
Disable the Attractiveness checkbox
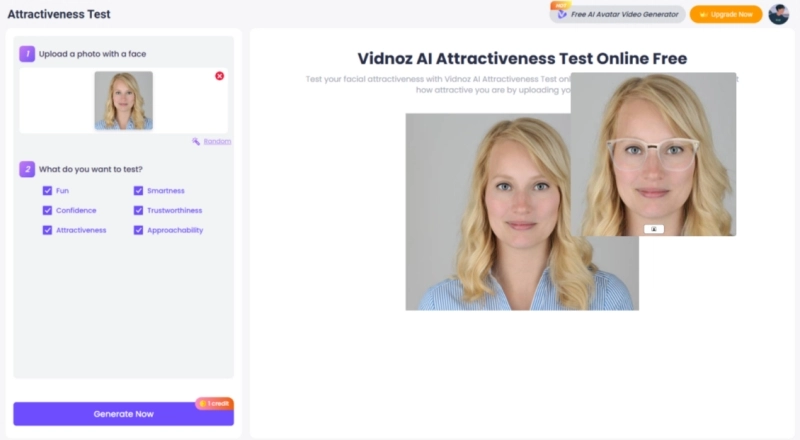[47, 230]
